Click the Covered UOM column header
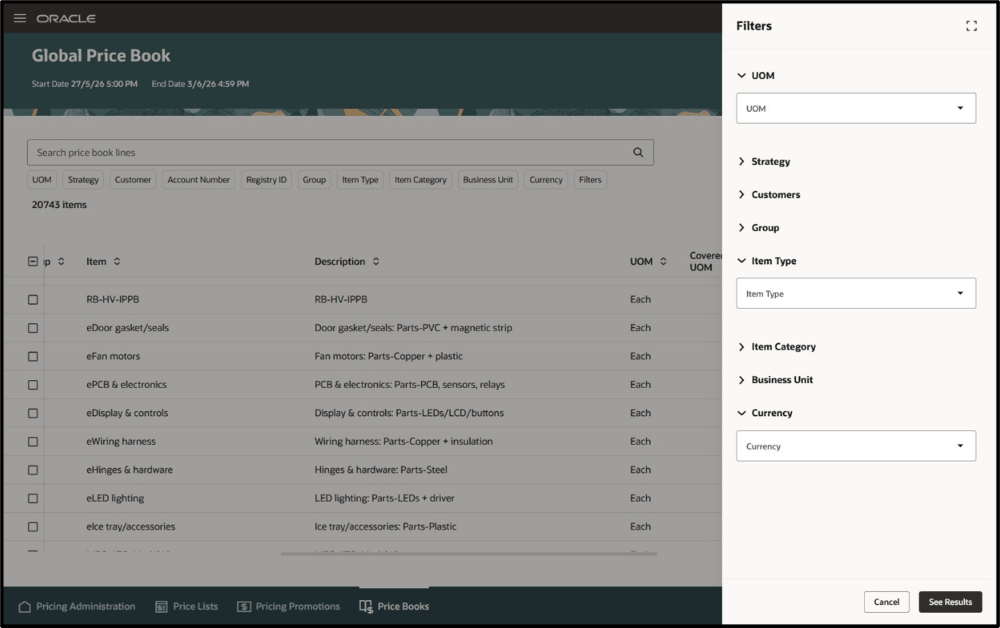Image resolution: width=1000 pixels, height=628 pixels. 705,261
